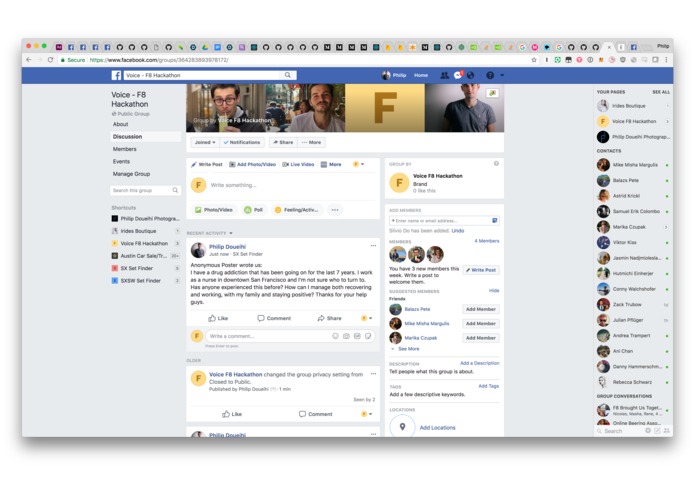Click the info icon in Group By card
Viewport: 695px width, 494px height.
pyautogui.click(x=496, y=163)
